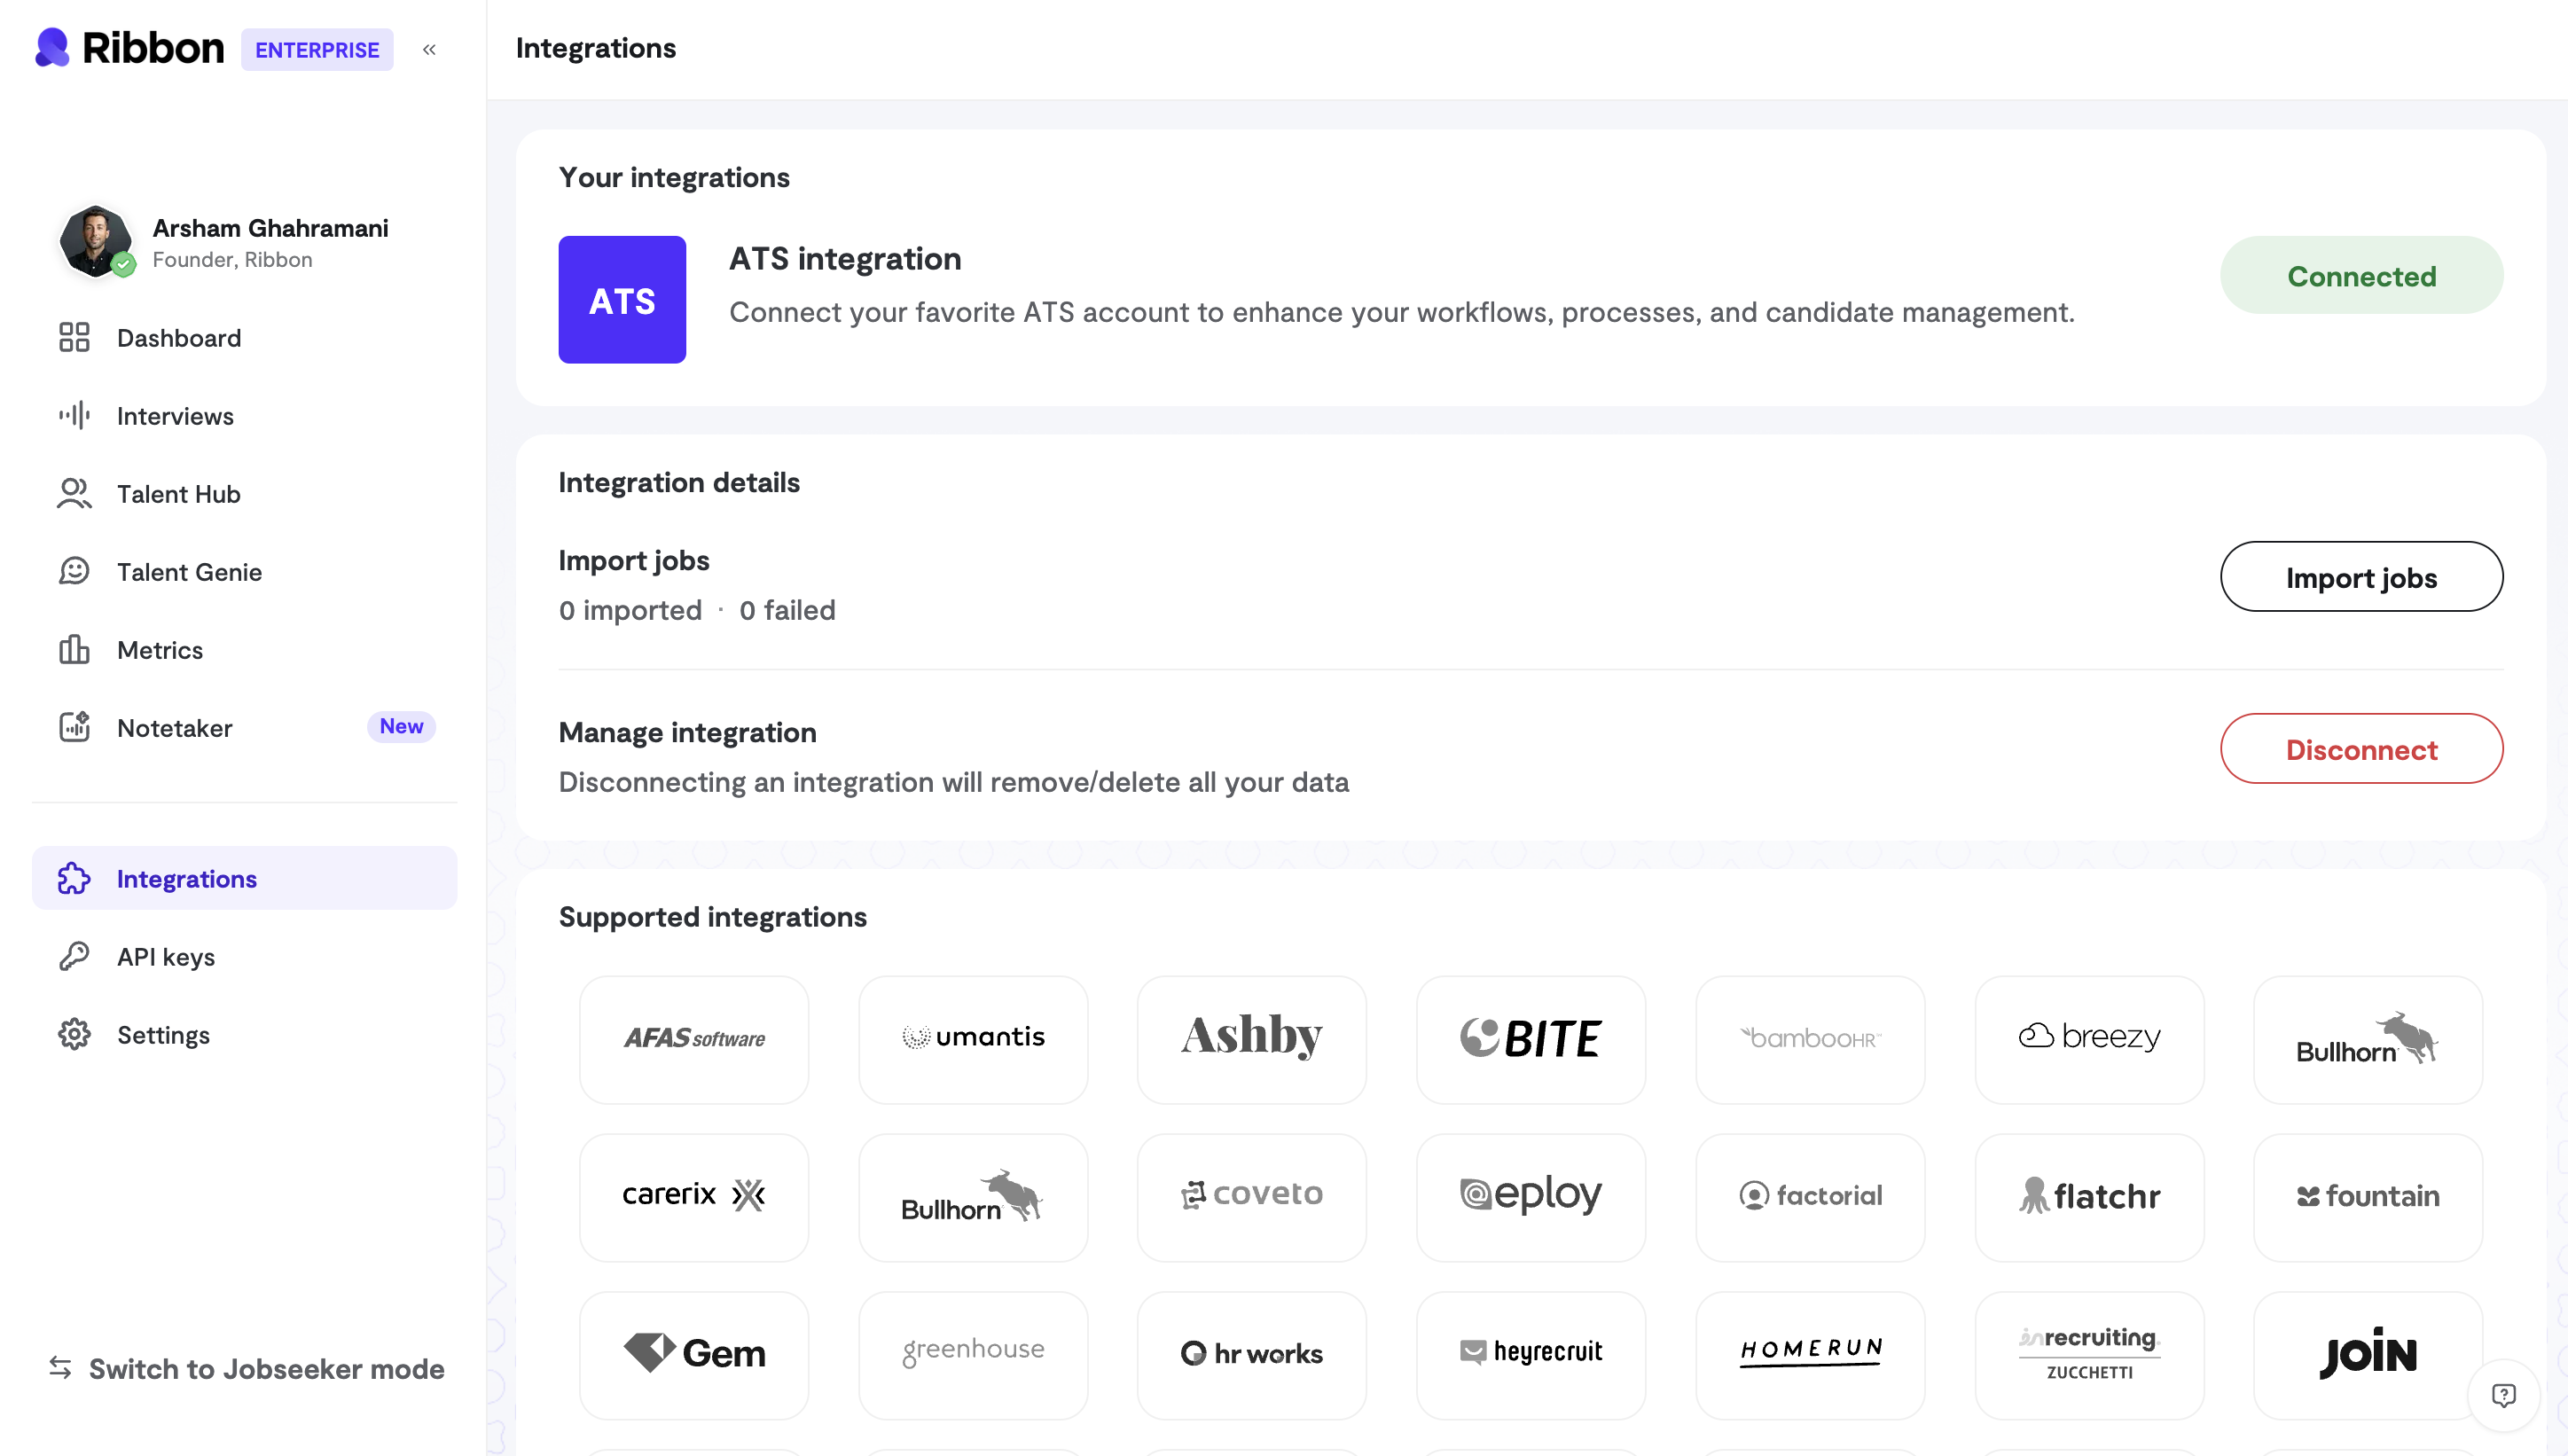Viewport: 2568px width, 1456px height.
Task: Collapse the sidebar with the double chevron
Action: click(x=429, y=50)
